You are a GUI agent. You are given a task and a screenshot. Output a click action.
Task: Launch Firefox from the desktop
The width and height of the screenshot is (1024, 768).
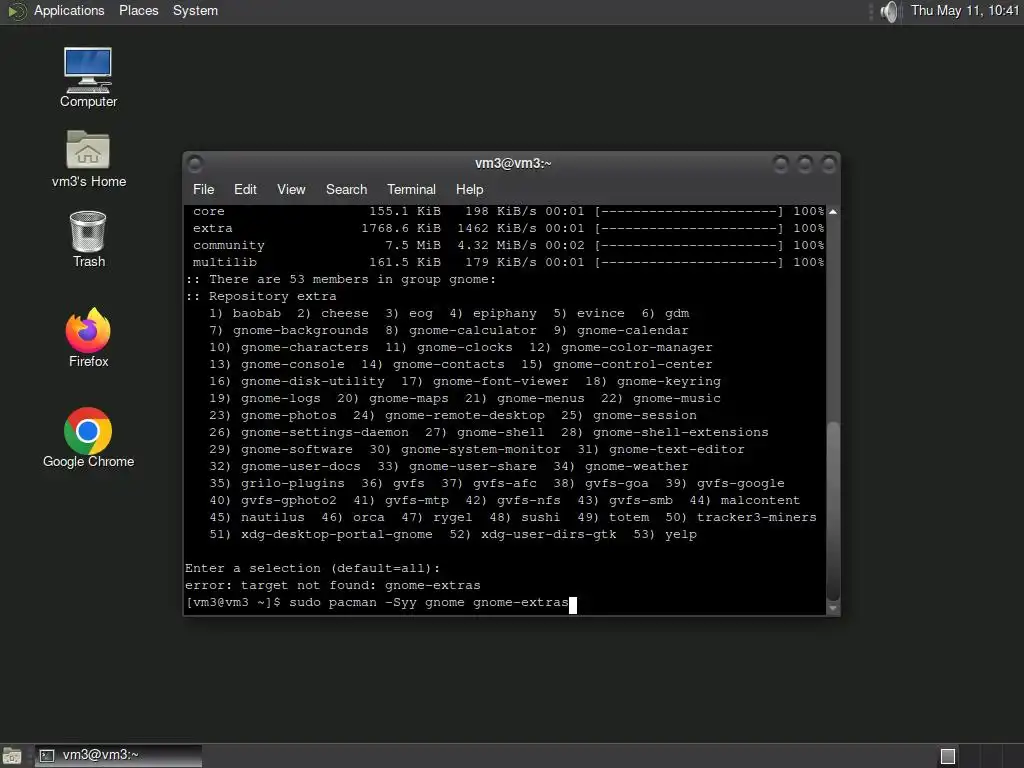pos(88,338)
